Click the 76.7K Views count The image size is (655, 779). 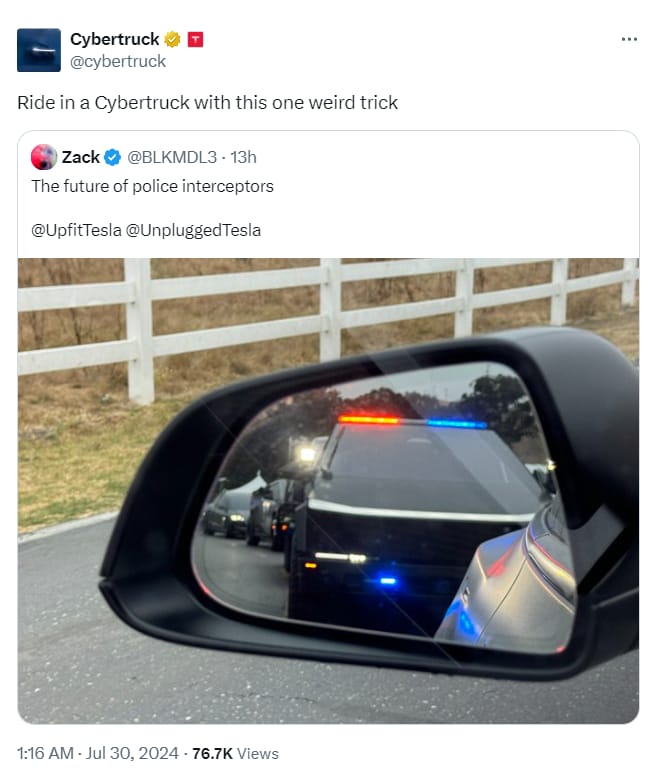[235, 753]
